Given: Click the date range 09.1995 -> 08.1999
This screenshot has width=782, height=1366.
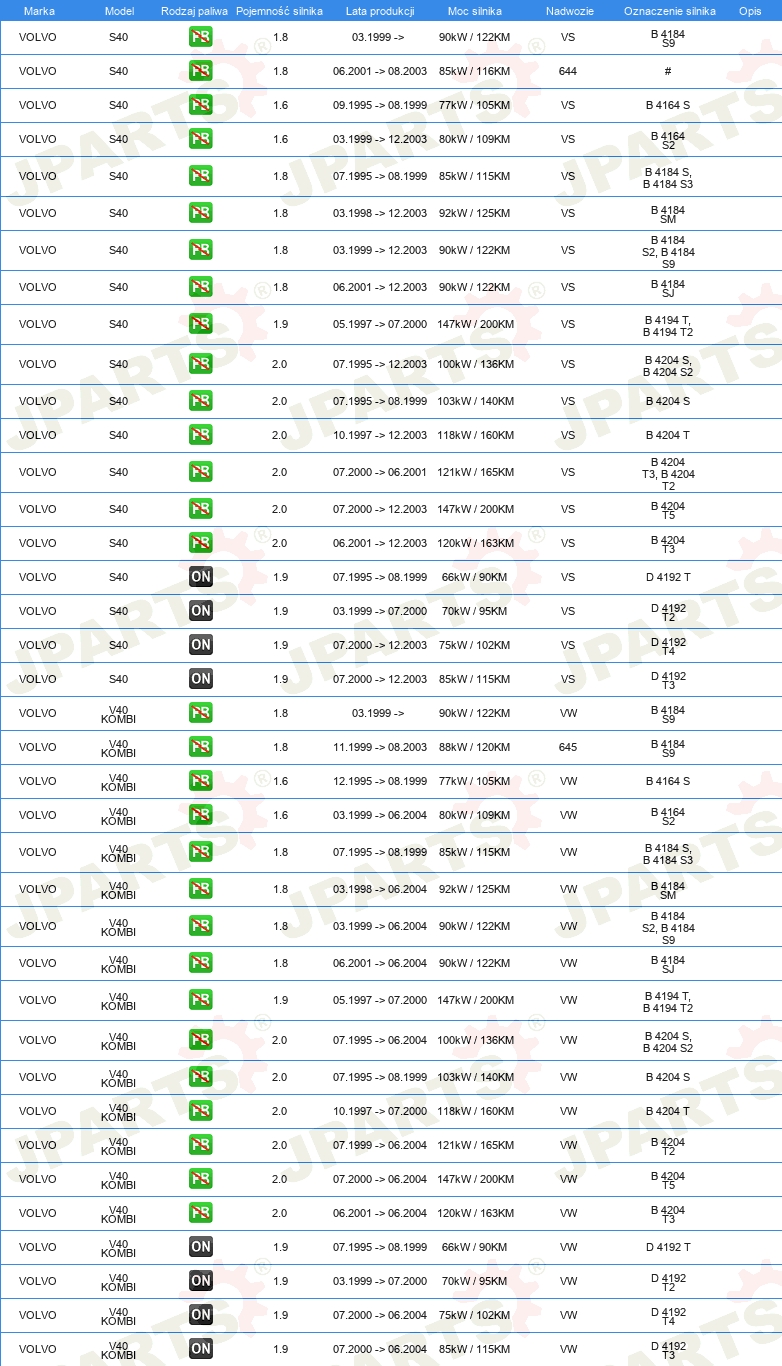Looking at the screenshot, I should tap(380, 106).
